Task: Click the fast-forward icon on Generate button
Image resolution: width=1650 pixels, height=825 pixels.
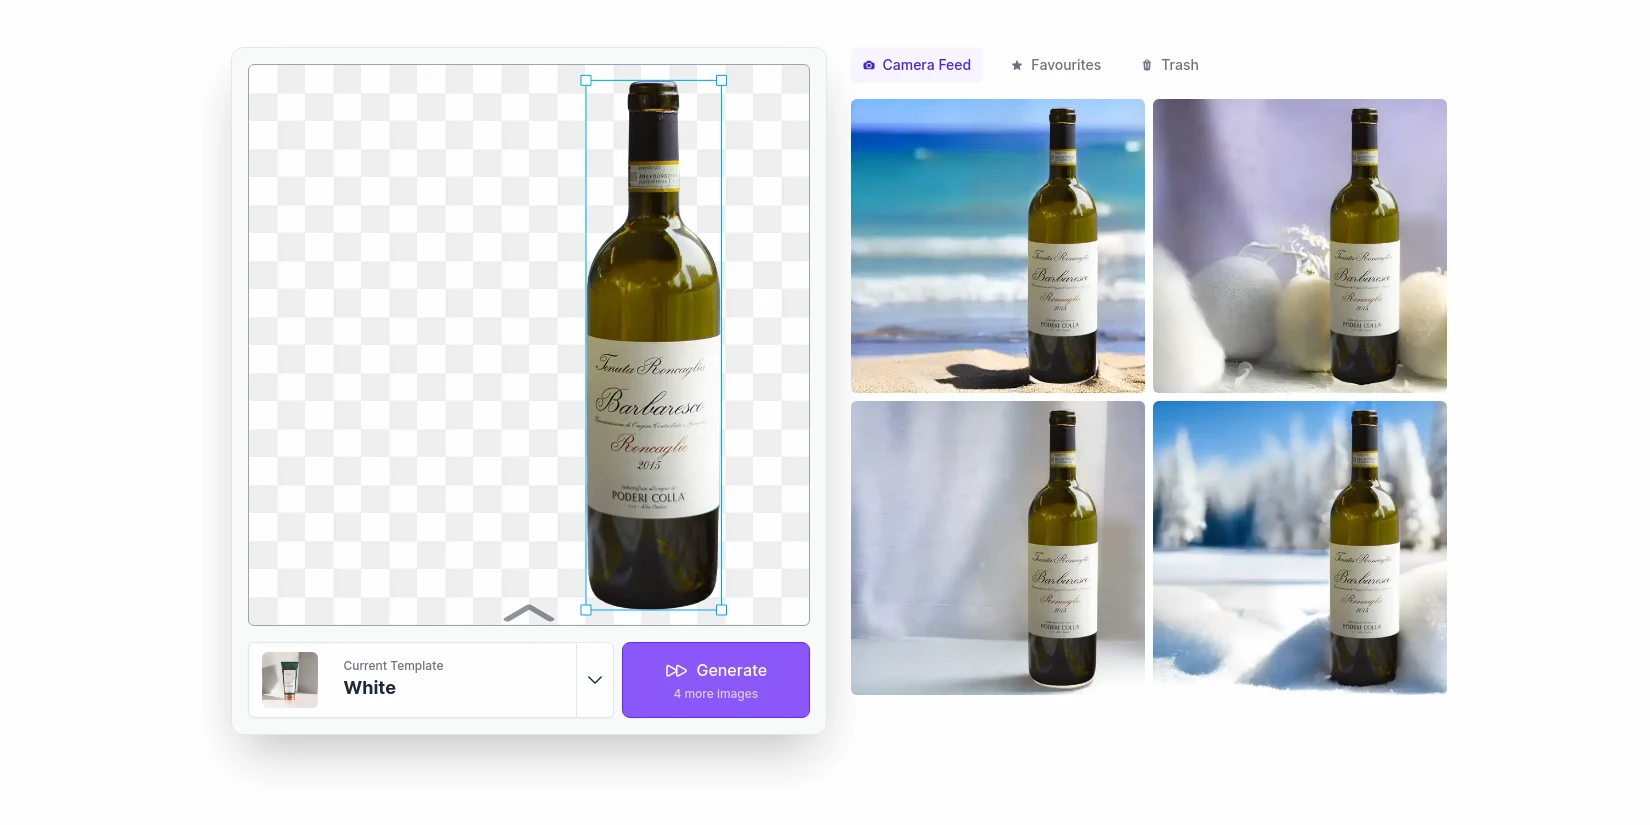Action: 676,671
